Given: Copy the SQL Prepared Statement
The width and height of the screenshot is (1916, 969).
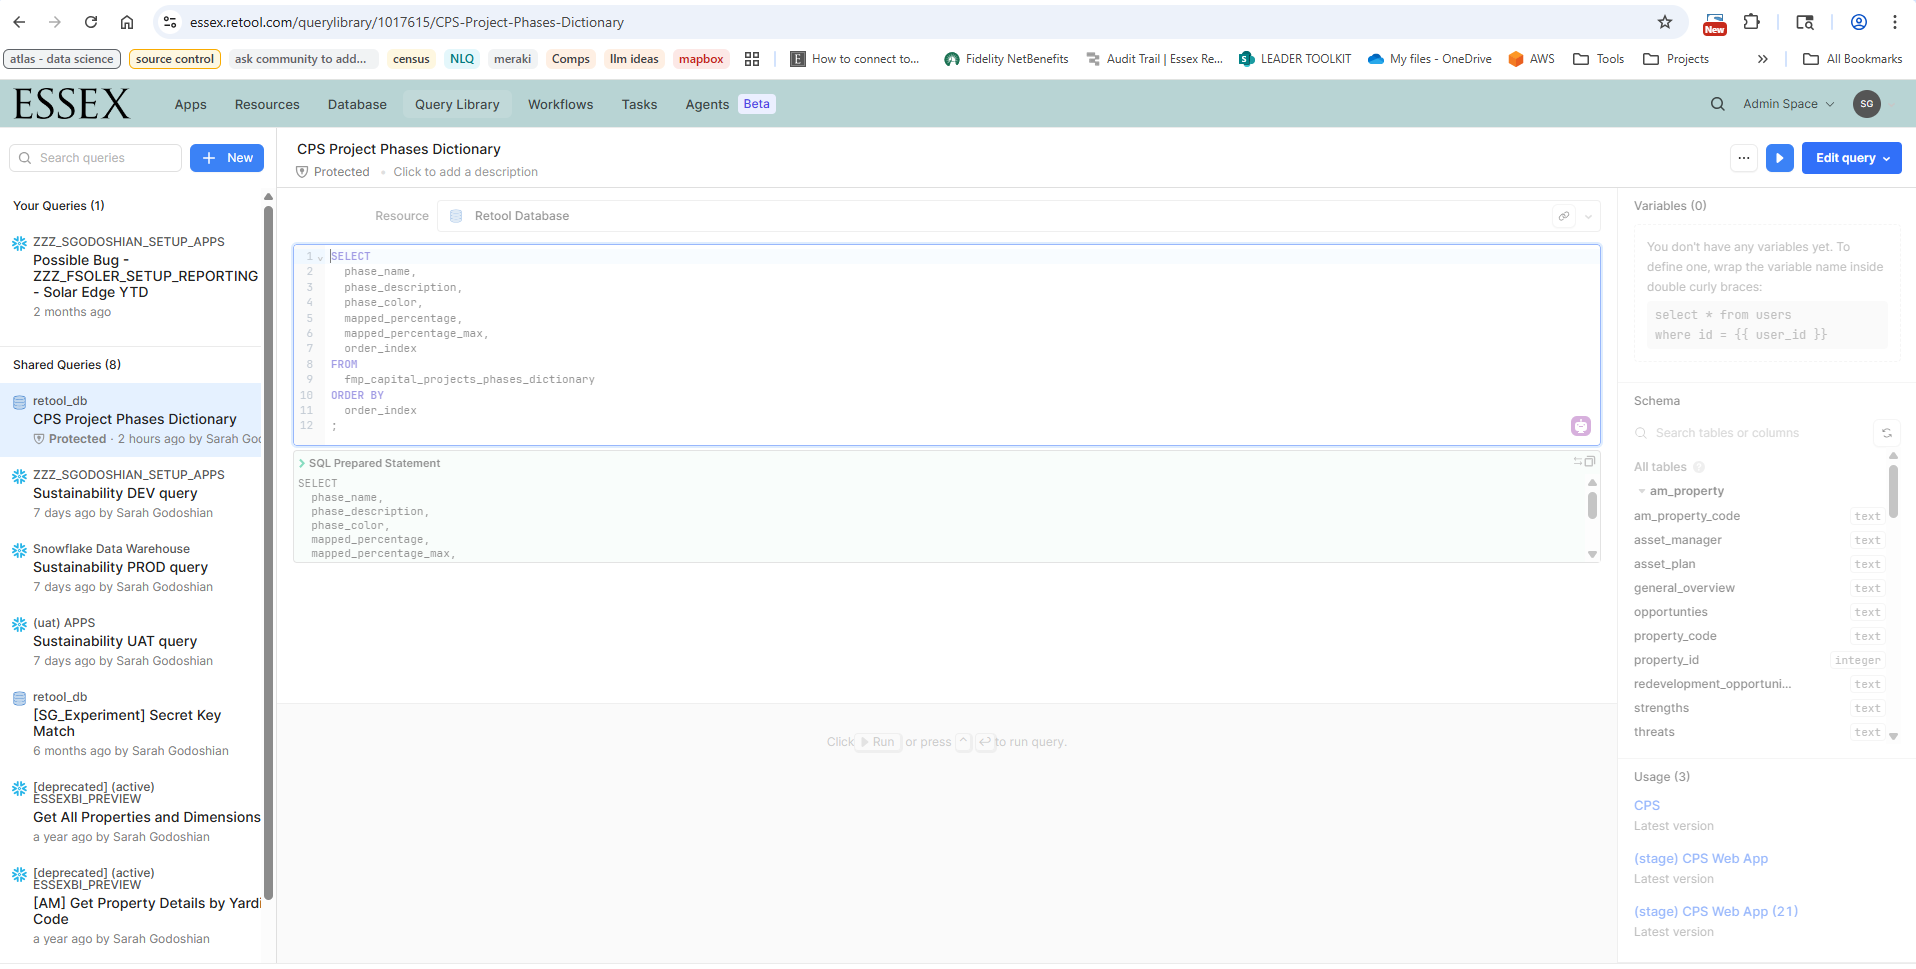Looking at the screenshot, I should point(1590,461).
